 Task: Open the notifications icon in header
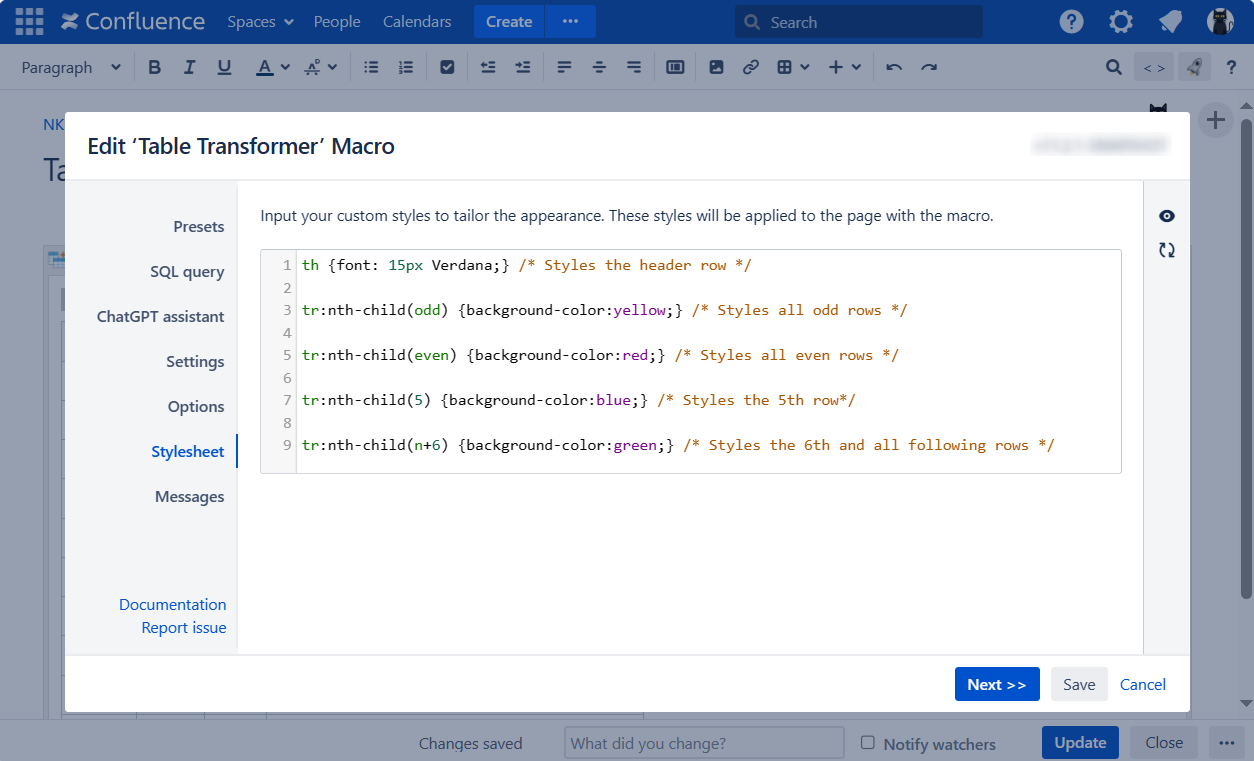coord(1170,21)
